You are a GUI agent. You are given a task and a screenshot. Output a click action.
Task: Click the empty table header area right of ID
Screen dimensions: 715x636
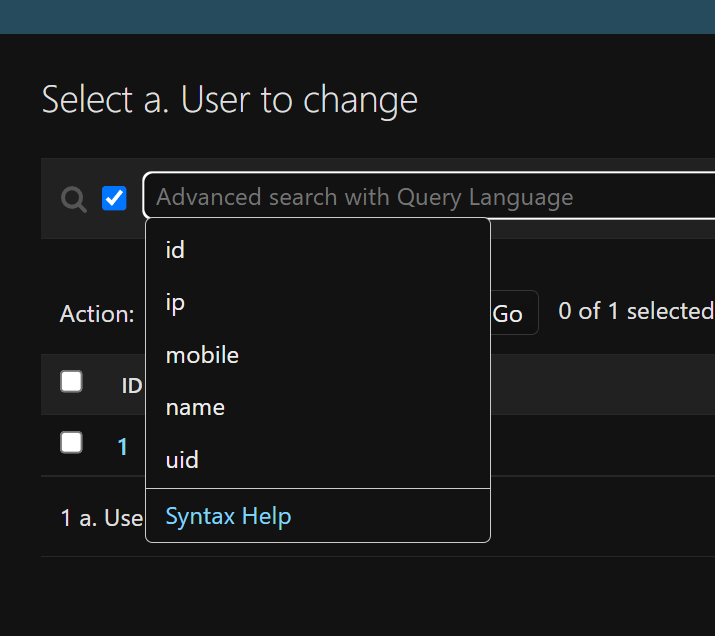[x=600, y=384]
